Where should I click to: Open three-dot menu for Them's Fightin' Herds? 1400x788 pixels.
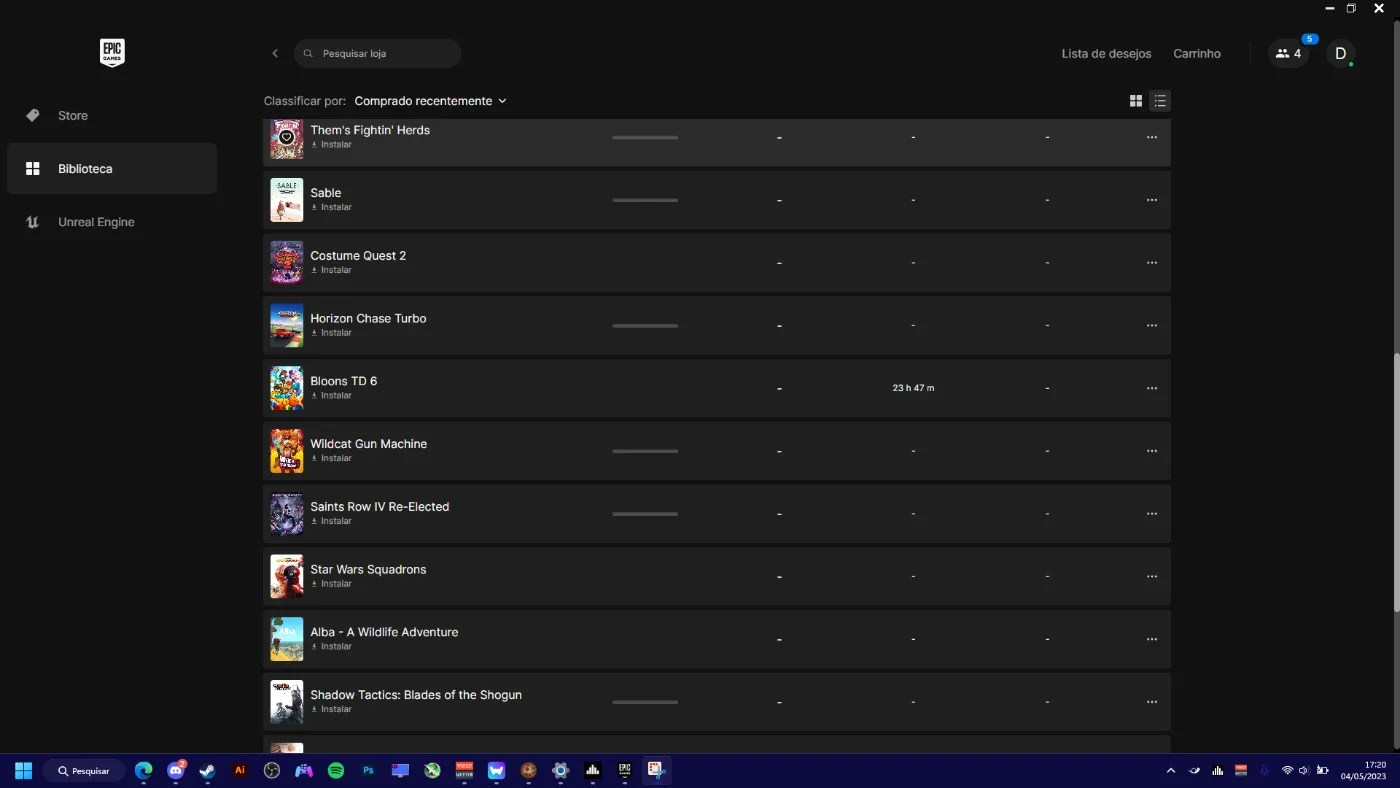(x=1152, y=137)
